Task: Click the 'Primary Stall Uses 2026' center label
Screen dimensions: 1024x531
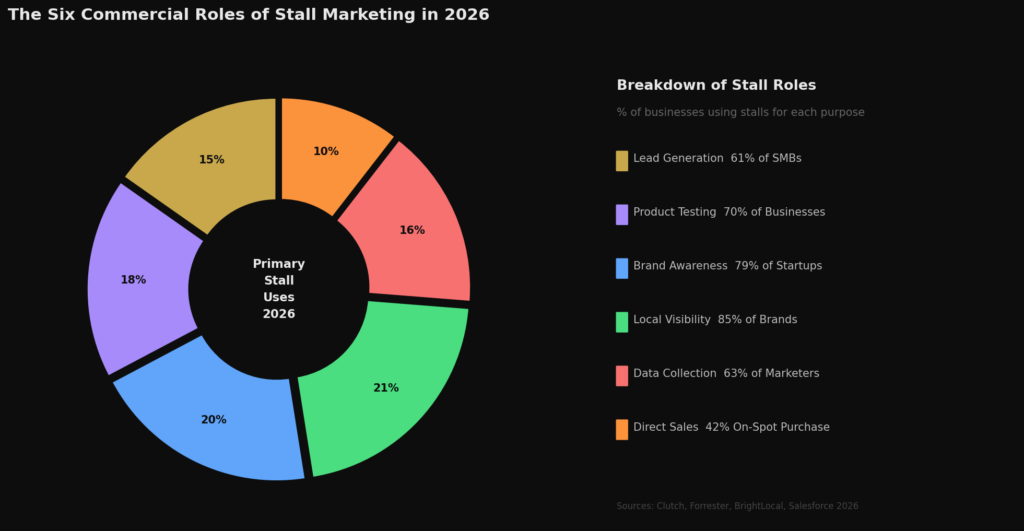Action: (279, 289)
